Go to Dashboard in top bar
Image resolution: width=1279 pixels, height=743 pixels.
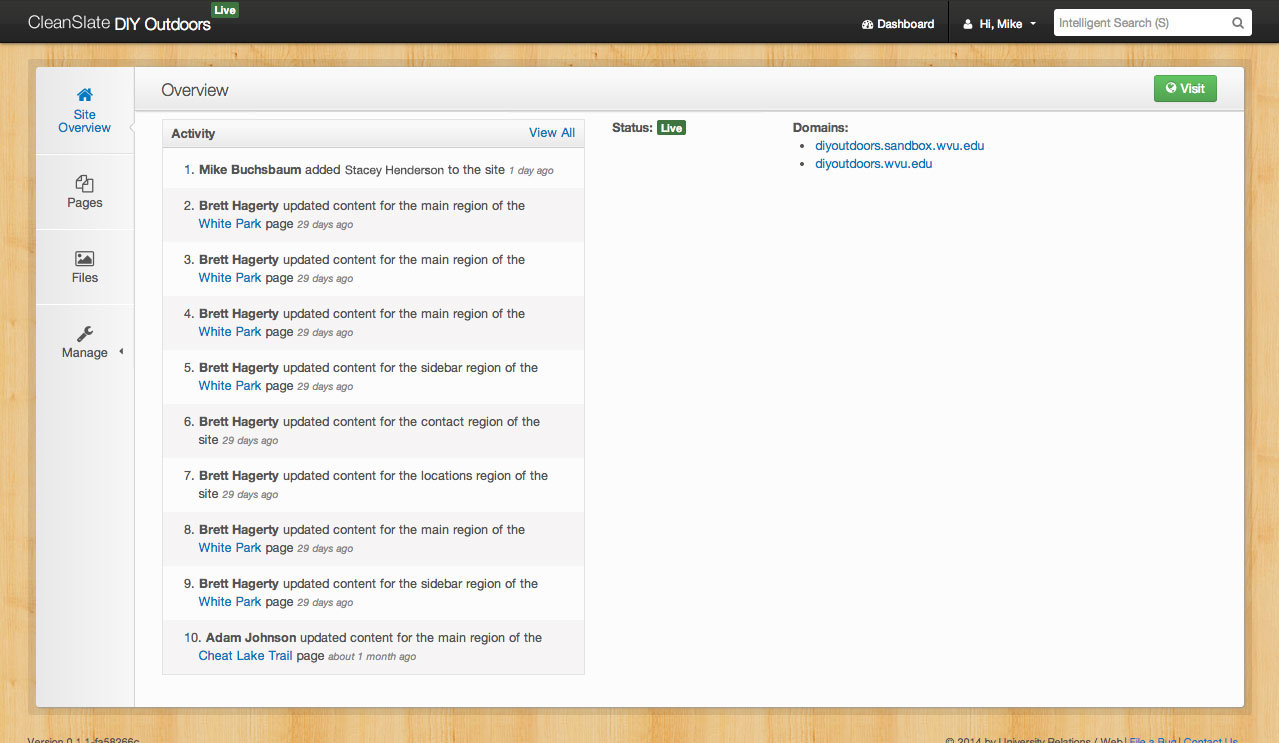898,24
